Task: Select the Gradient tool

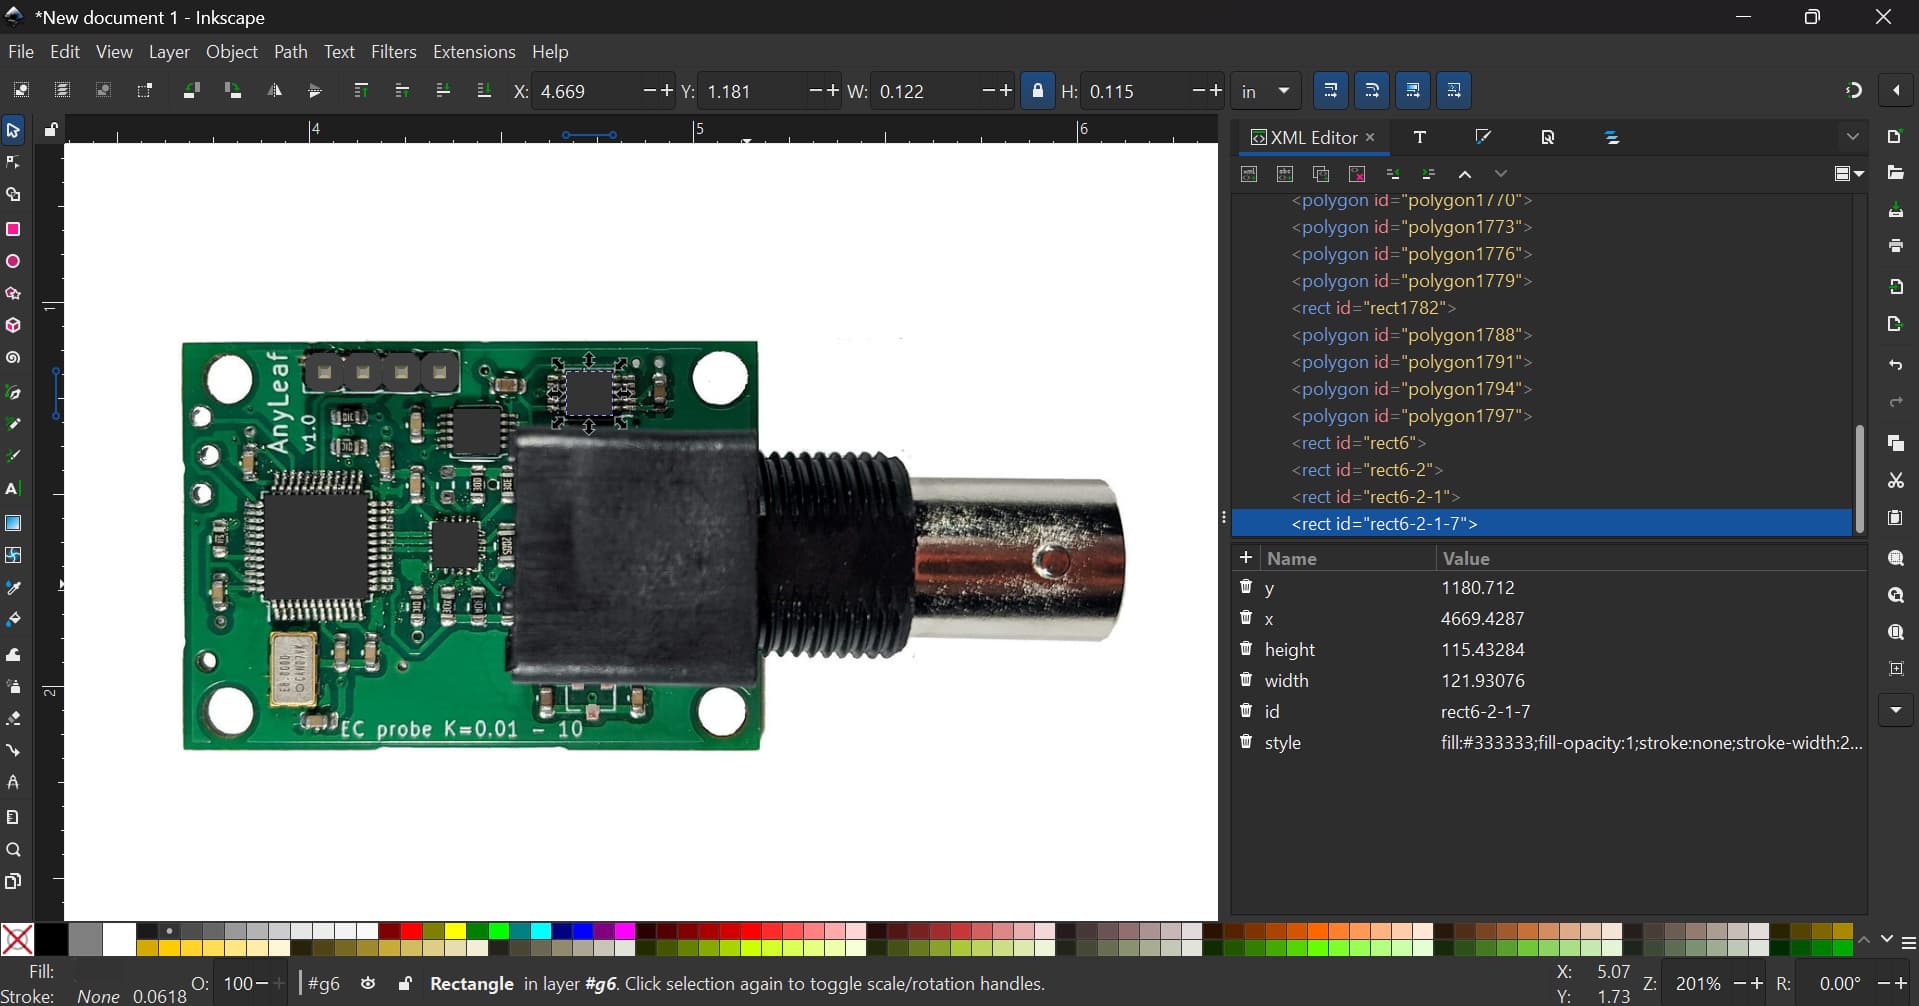Action: tap(14, 523)
